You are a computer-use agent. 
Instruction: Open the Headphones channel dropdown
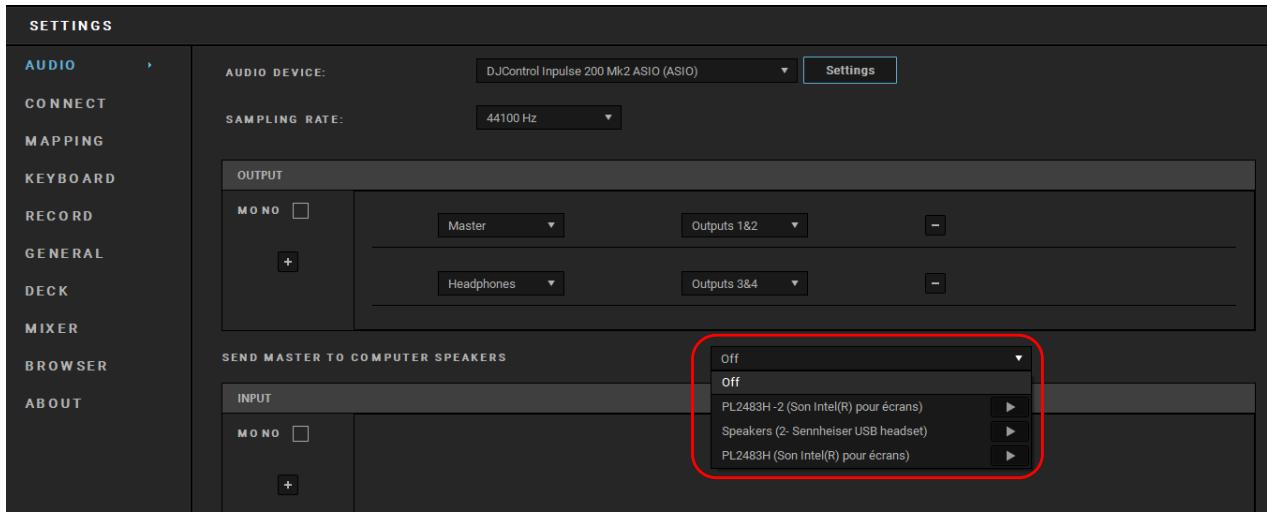[501, 285]
